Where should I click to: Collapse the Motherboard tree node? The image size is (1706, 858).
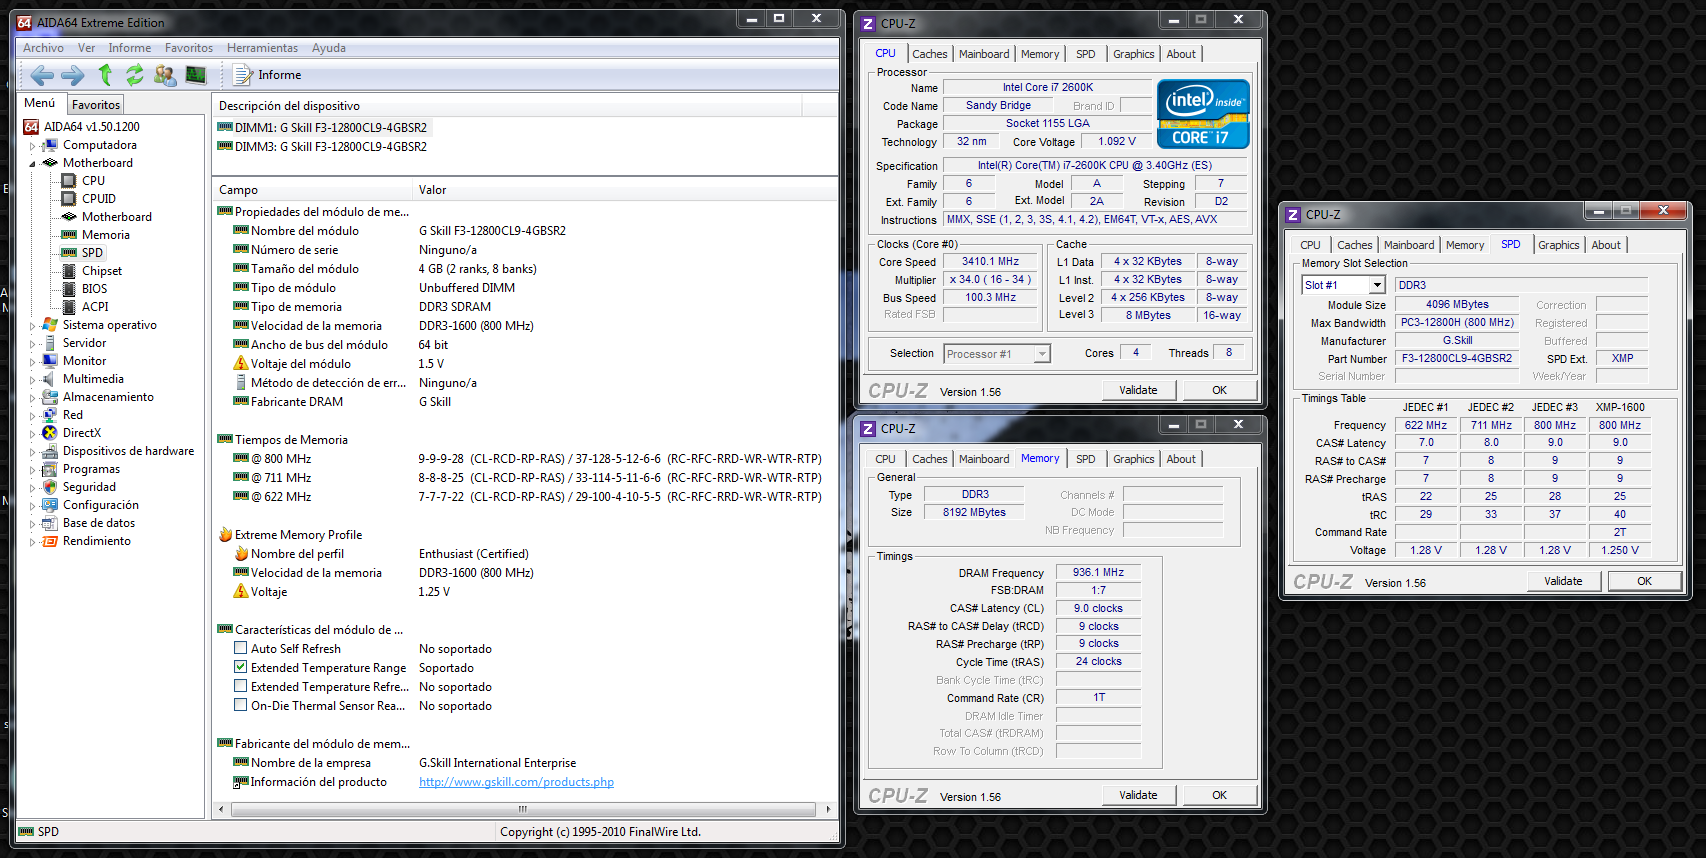pos(32,164)
